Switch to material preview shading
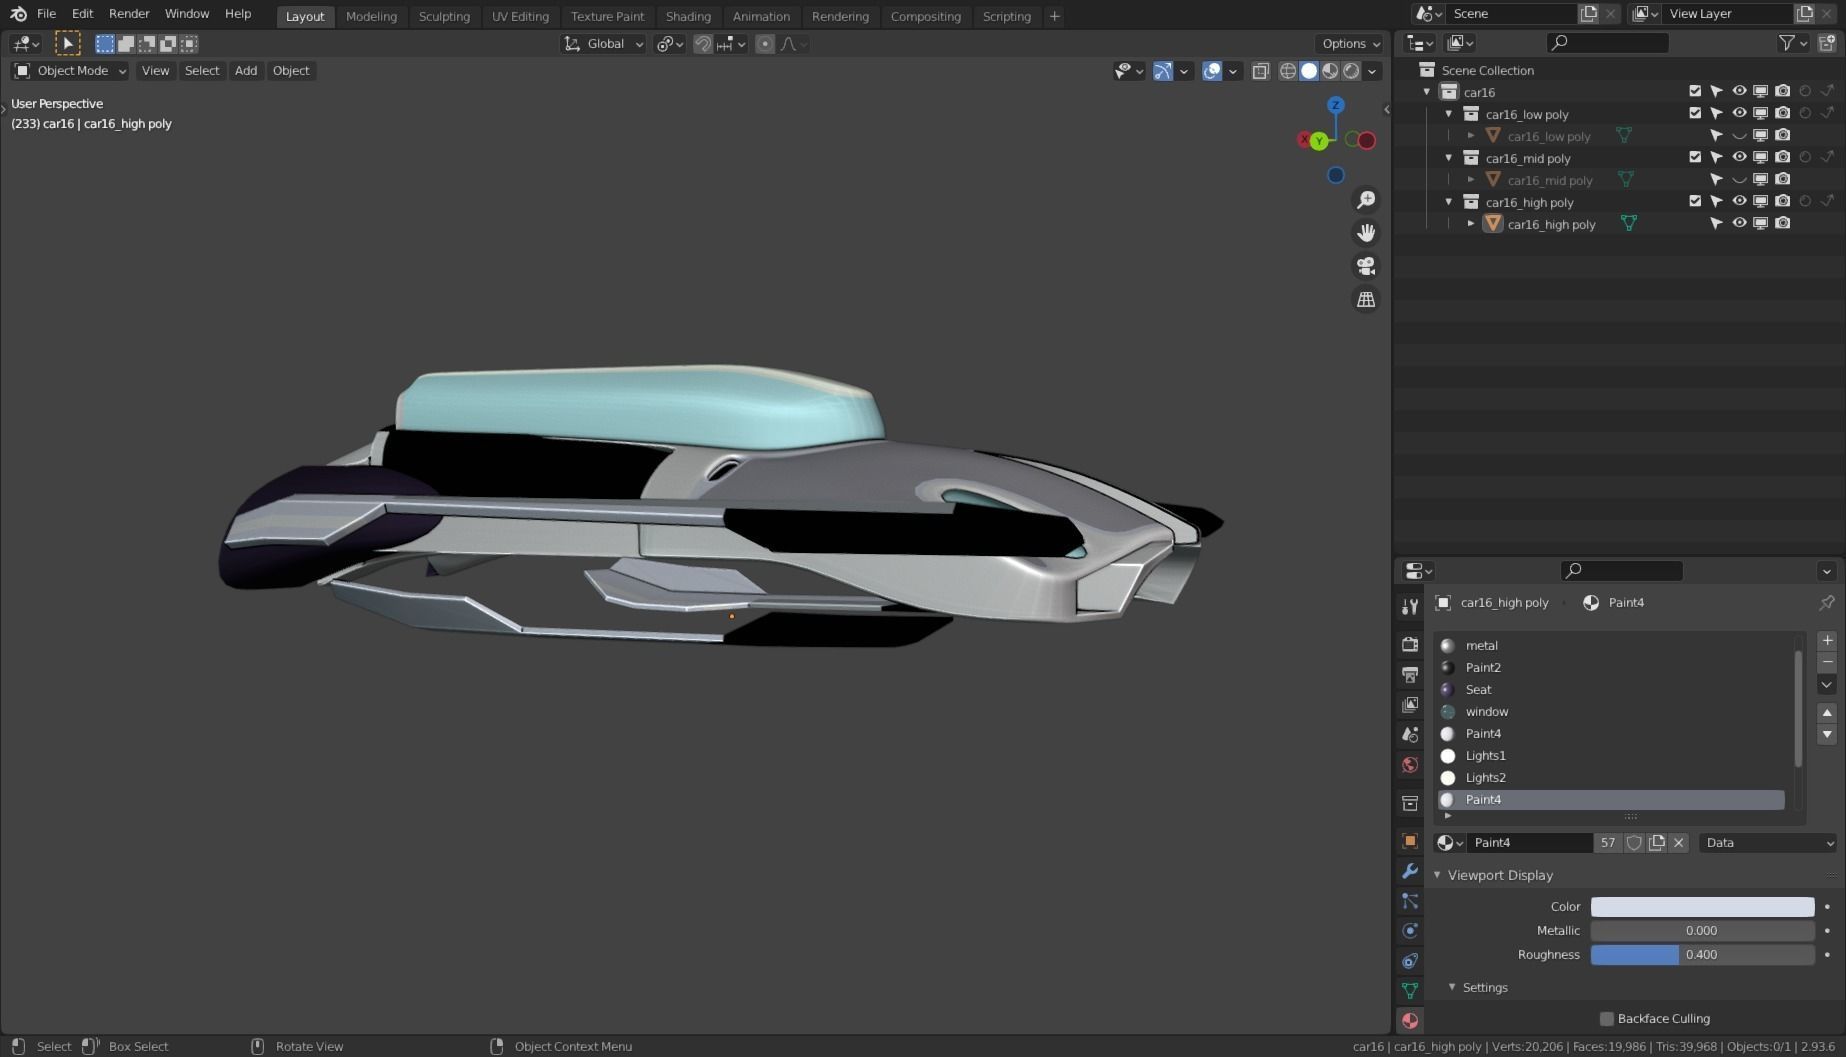1846x1057 pixels. [1330, 71]
